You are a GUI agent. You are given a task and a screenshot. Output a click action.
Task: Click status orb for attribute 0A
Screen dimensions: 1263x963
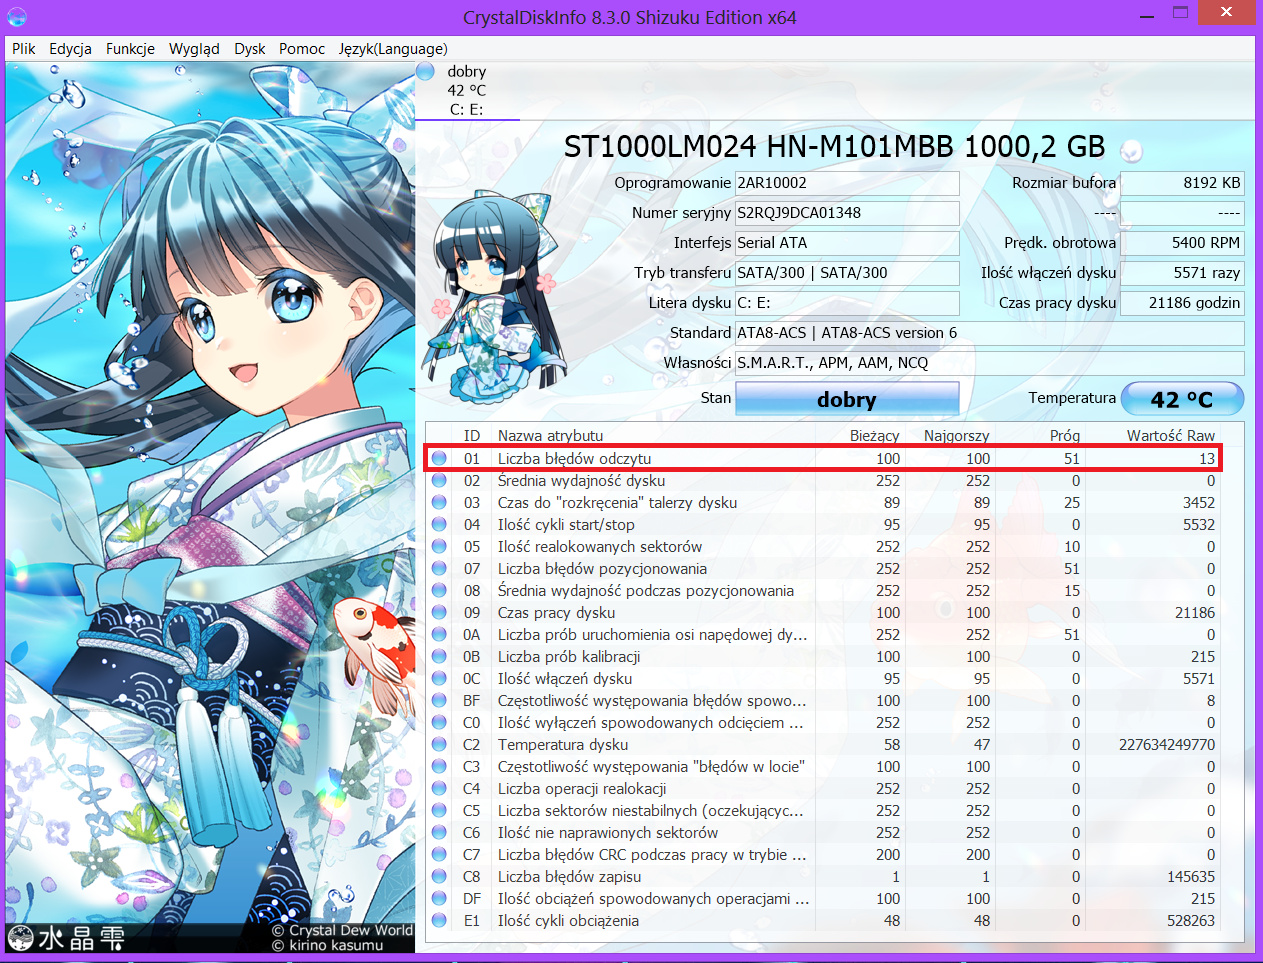coord(439,634)
